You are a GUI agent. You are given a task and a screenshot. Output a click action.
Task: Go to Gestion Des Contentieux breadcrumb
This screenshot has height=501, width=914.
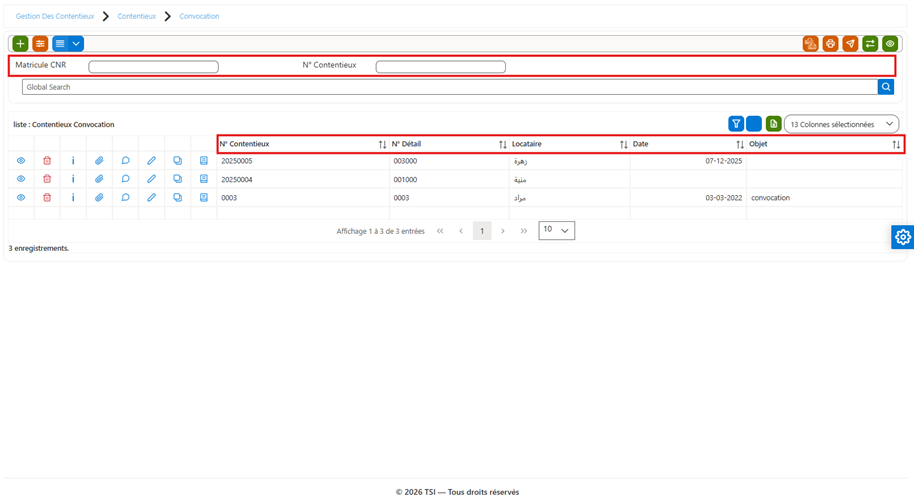[x=55, y=16]
